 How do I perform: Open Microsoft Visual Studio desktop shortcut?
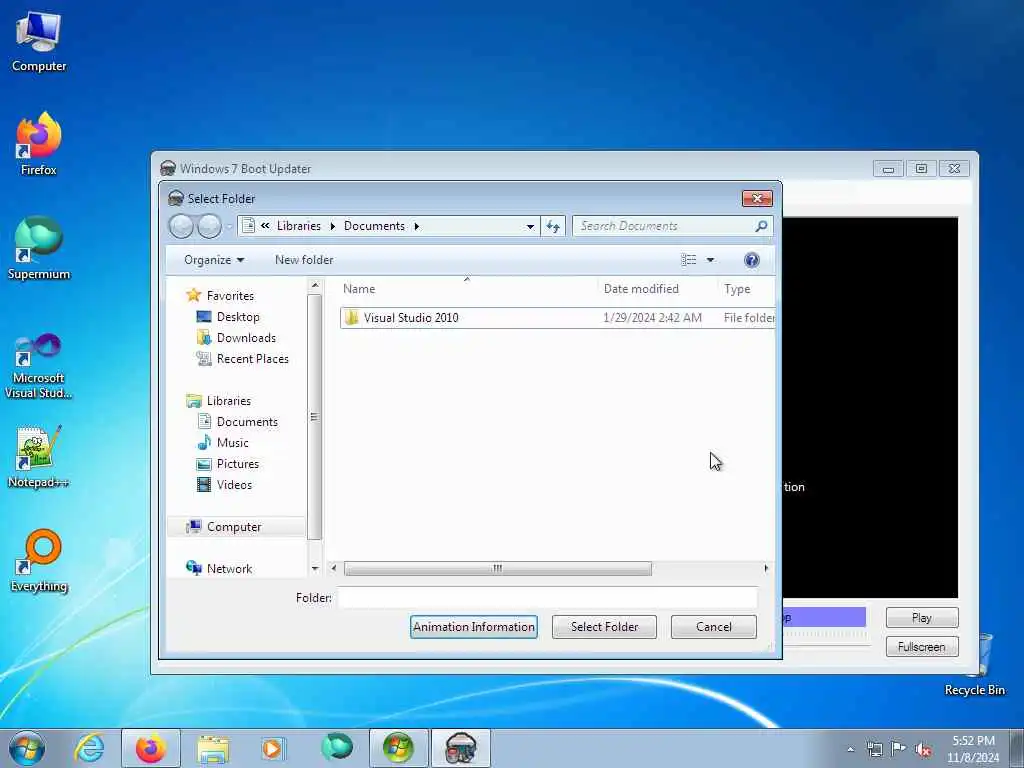tap(39, 366)
